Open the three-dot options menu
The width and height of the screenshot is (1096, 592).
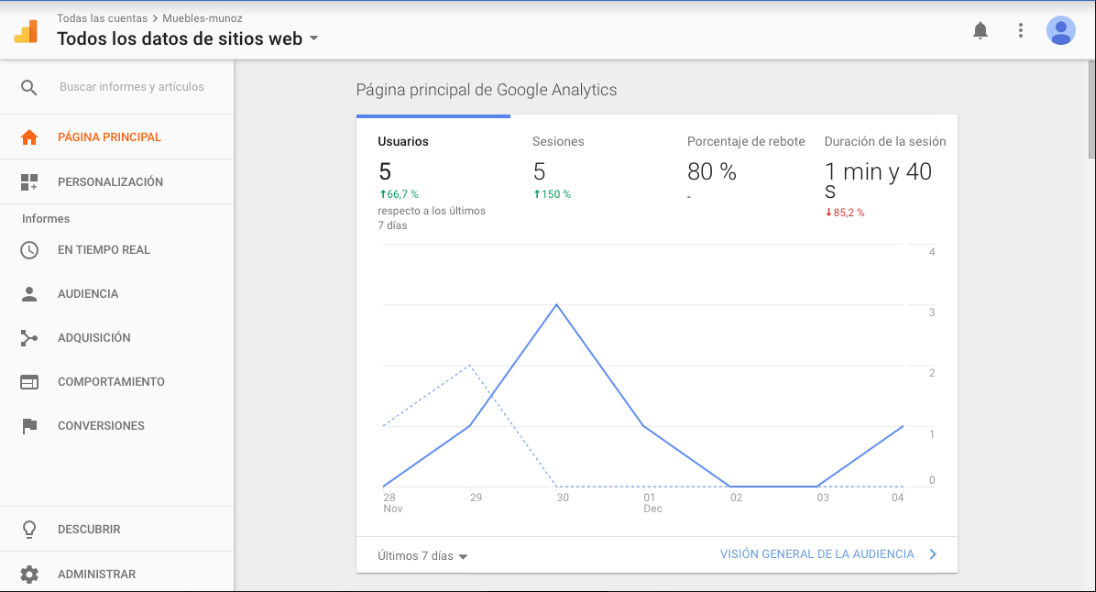click(x=1020, y=31)
